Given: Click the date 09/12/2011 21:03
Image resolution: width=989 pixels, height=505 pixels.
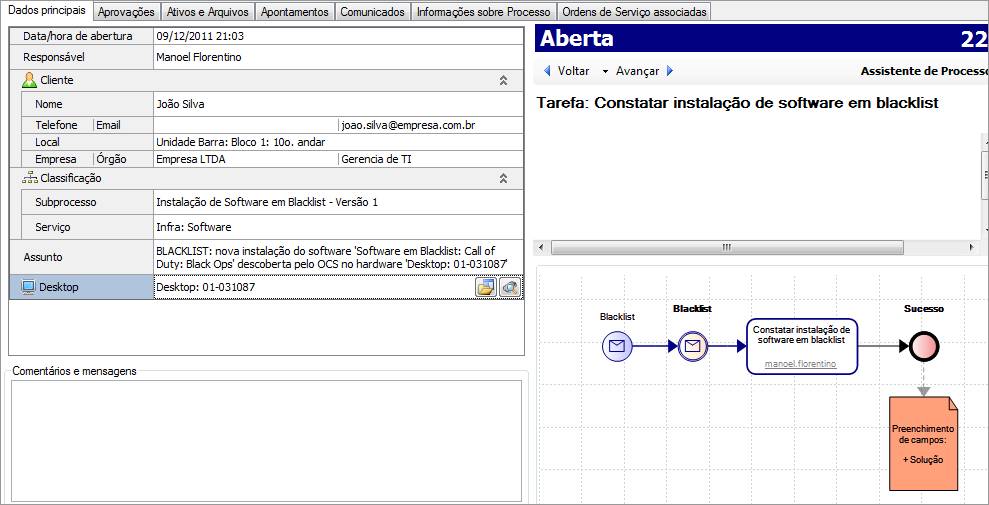Looking at the screenshot, I should (x=199, y=37).
